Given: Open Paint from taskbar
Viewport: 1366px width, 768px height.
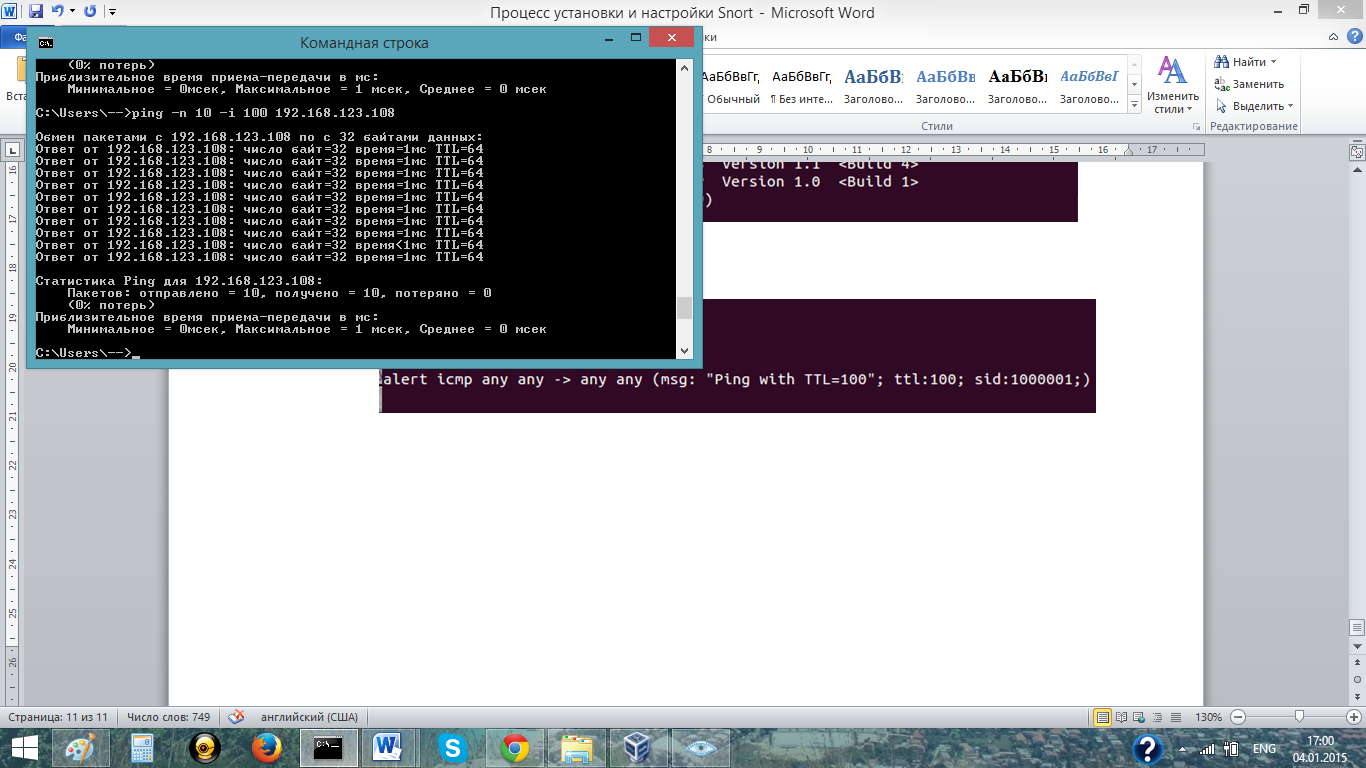Looking at the screenshot, I should (x=81, y=748).
